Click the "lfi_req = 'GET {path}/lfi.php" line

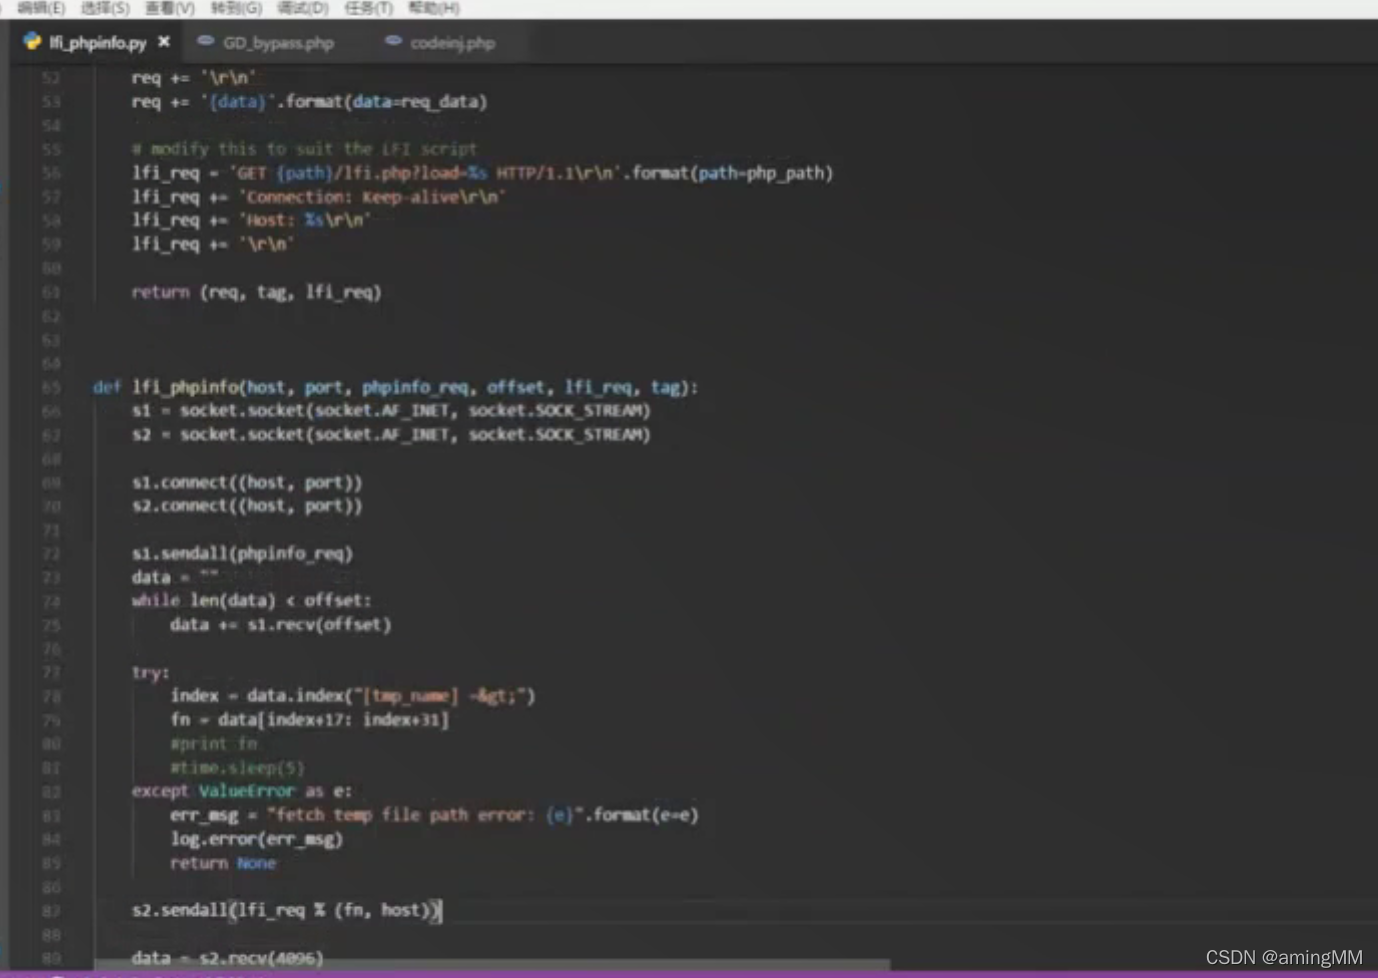(482, 173)
